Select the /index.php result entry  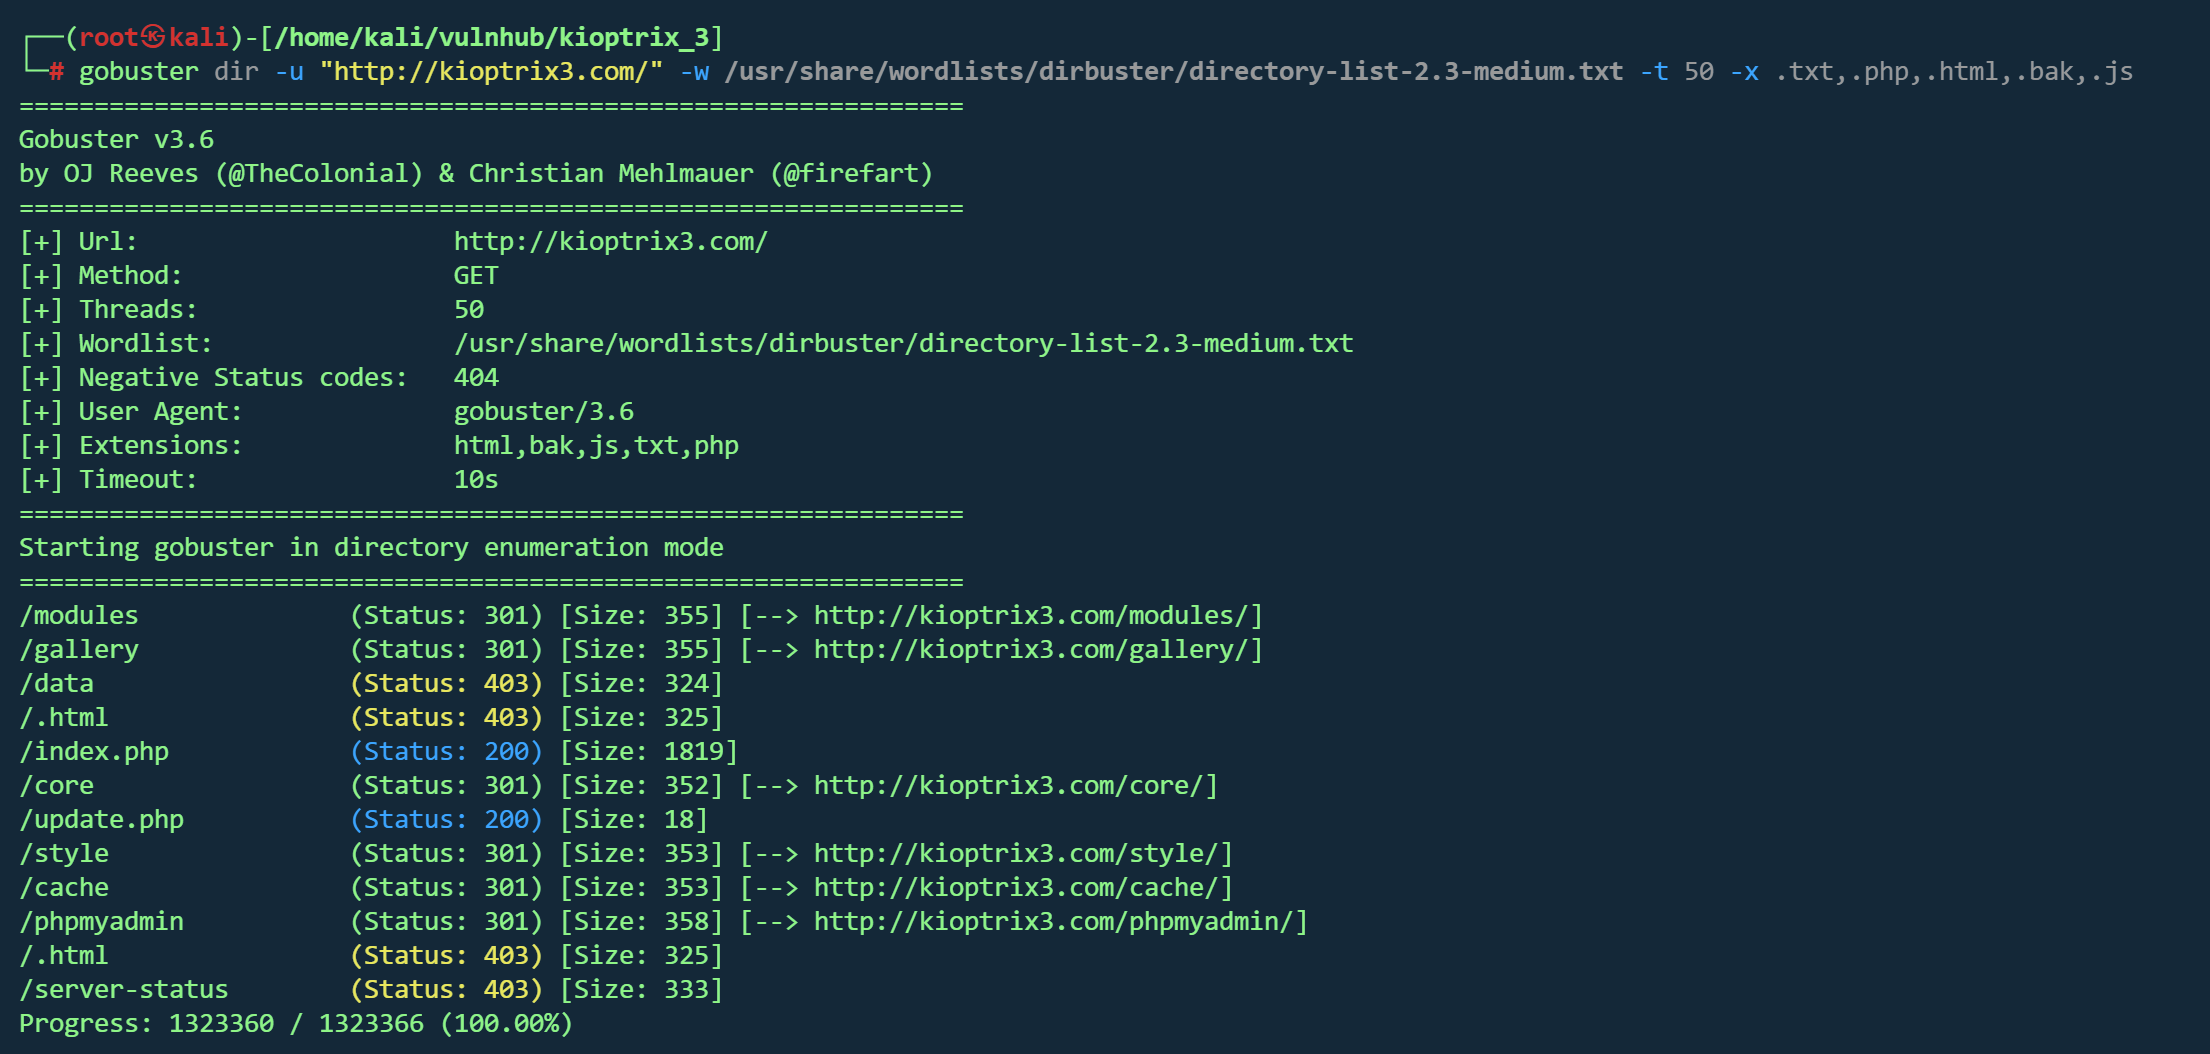pyautogui.click(x=94, y=751)
